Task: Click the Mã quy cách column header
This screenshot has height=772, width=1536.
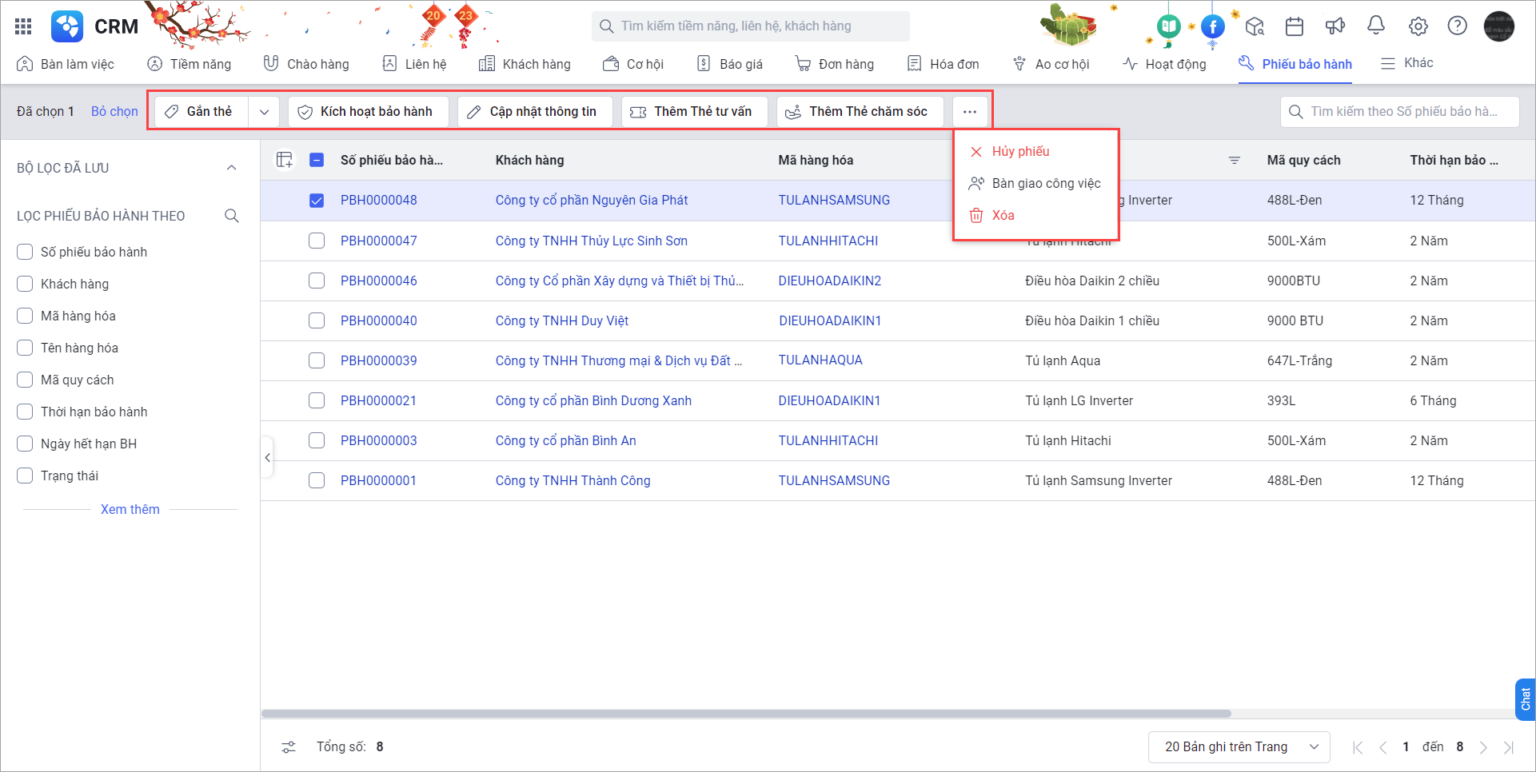Action: click(1303, 160)
